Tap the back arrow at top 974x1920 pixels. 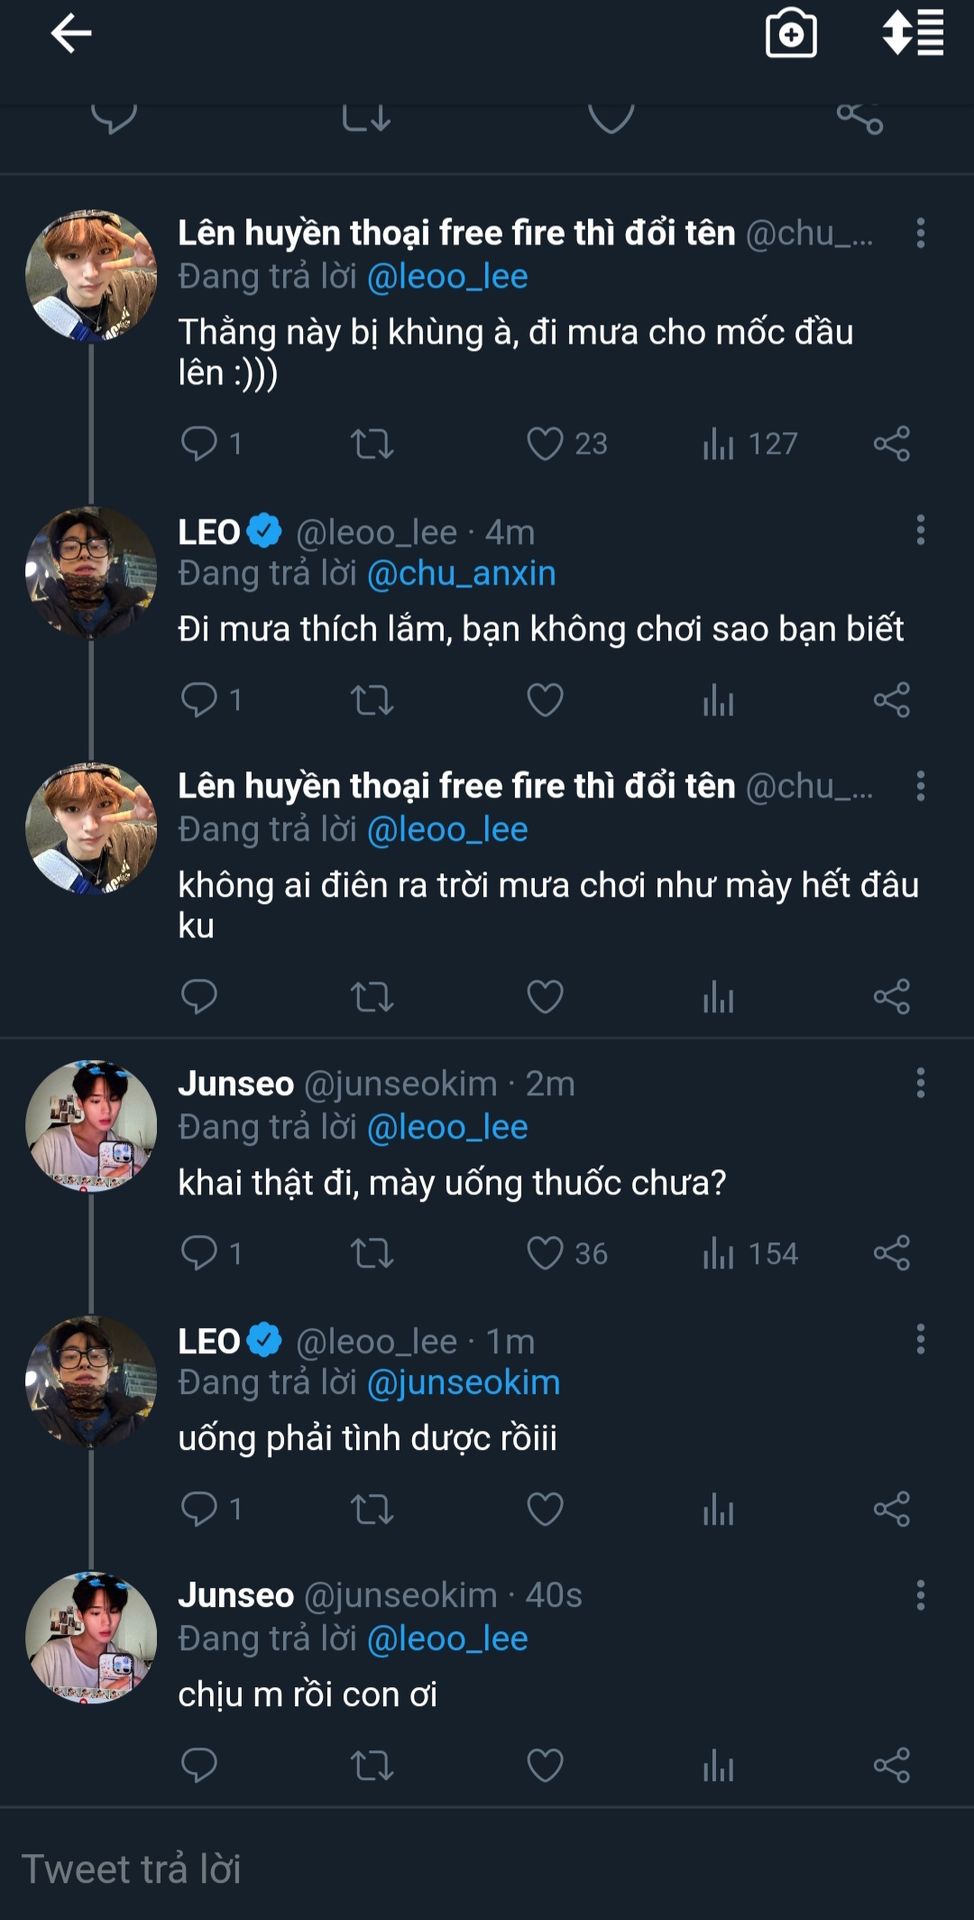71,34
